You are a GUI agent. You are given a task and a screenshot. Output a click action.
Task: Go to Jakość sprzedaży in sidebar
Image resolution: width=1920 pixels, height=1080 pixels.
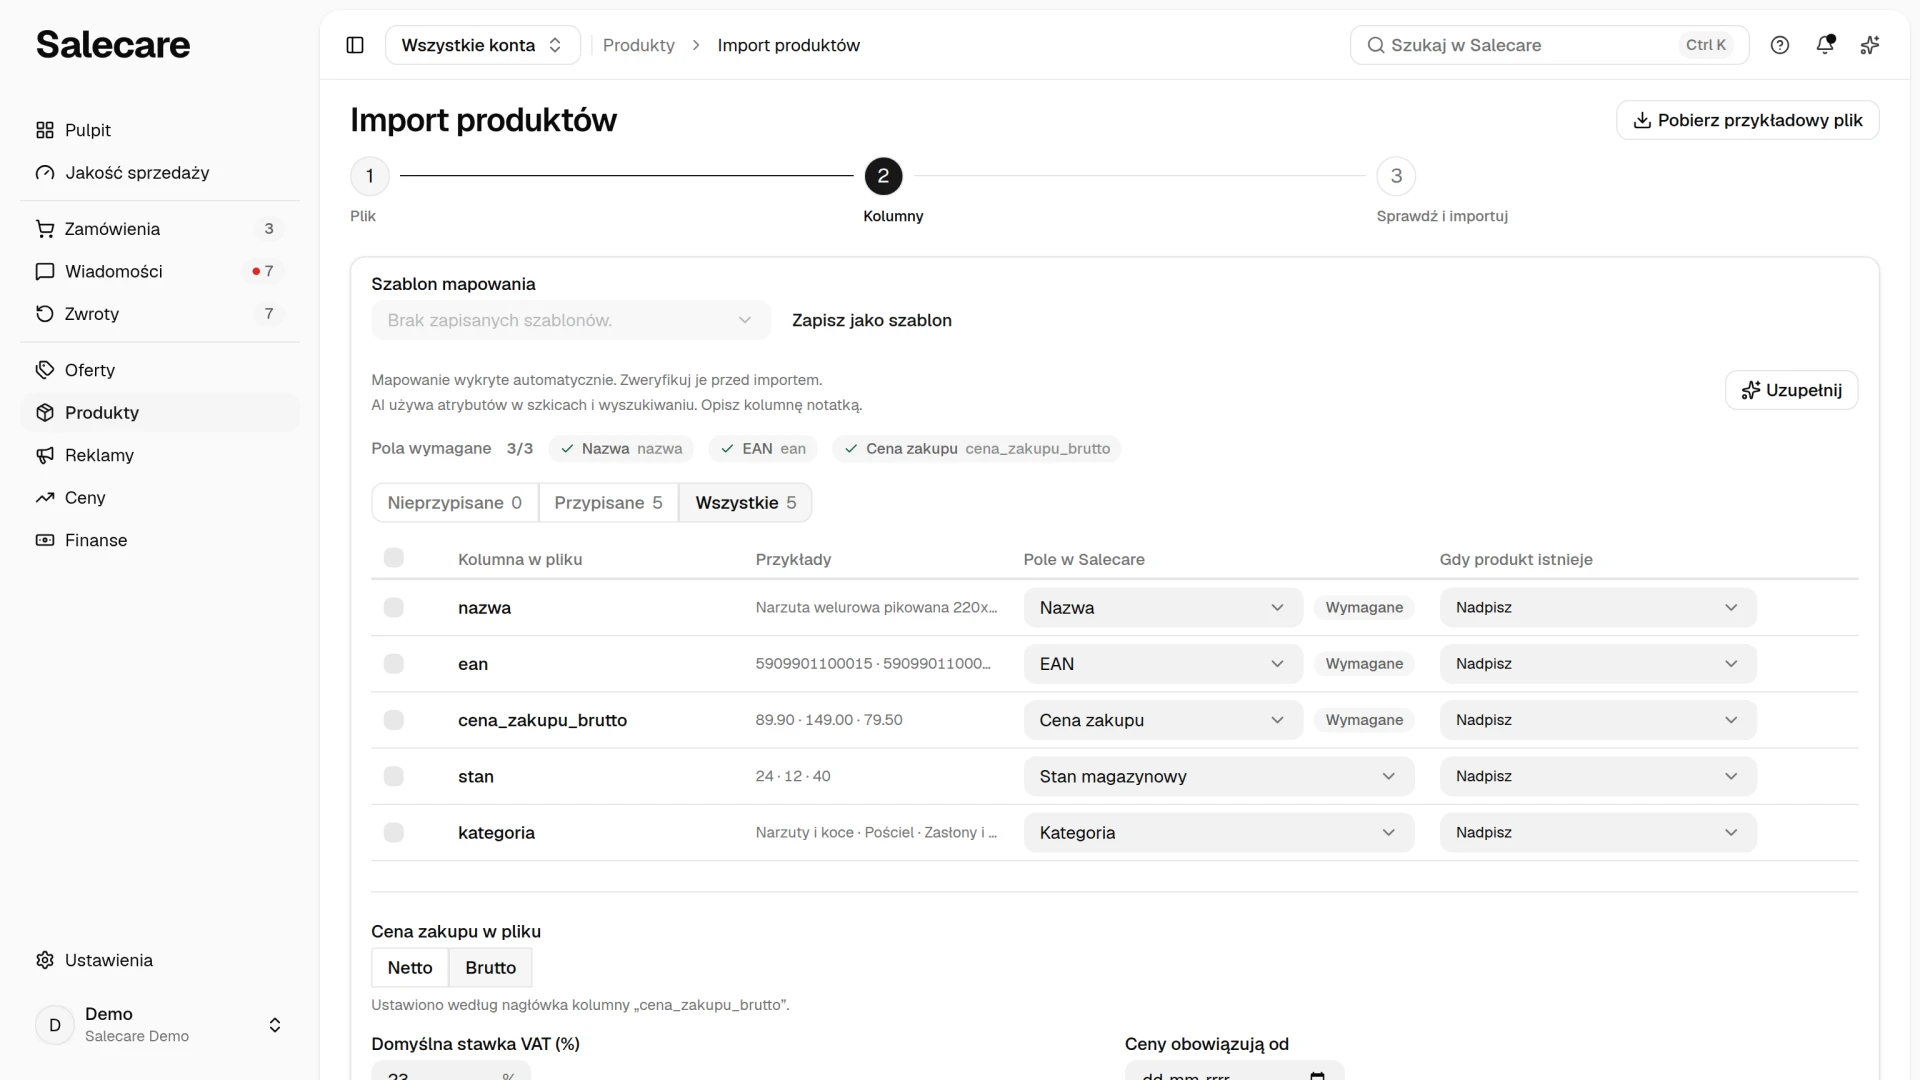tap(160, 173)
